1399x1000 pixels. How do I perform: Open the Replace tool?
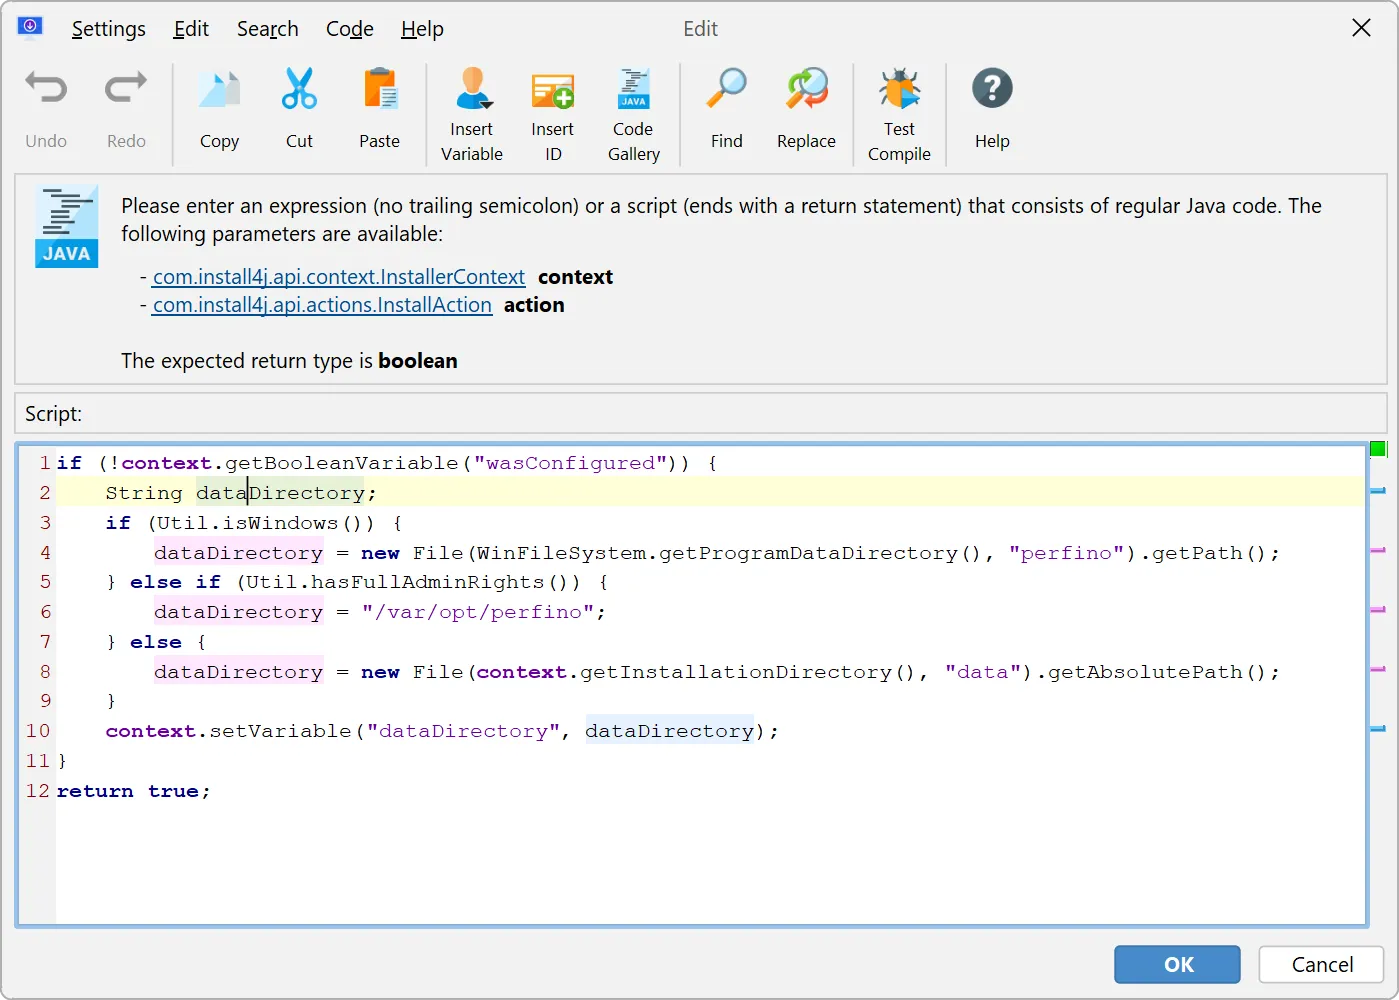[x=806, y=89]
